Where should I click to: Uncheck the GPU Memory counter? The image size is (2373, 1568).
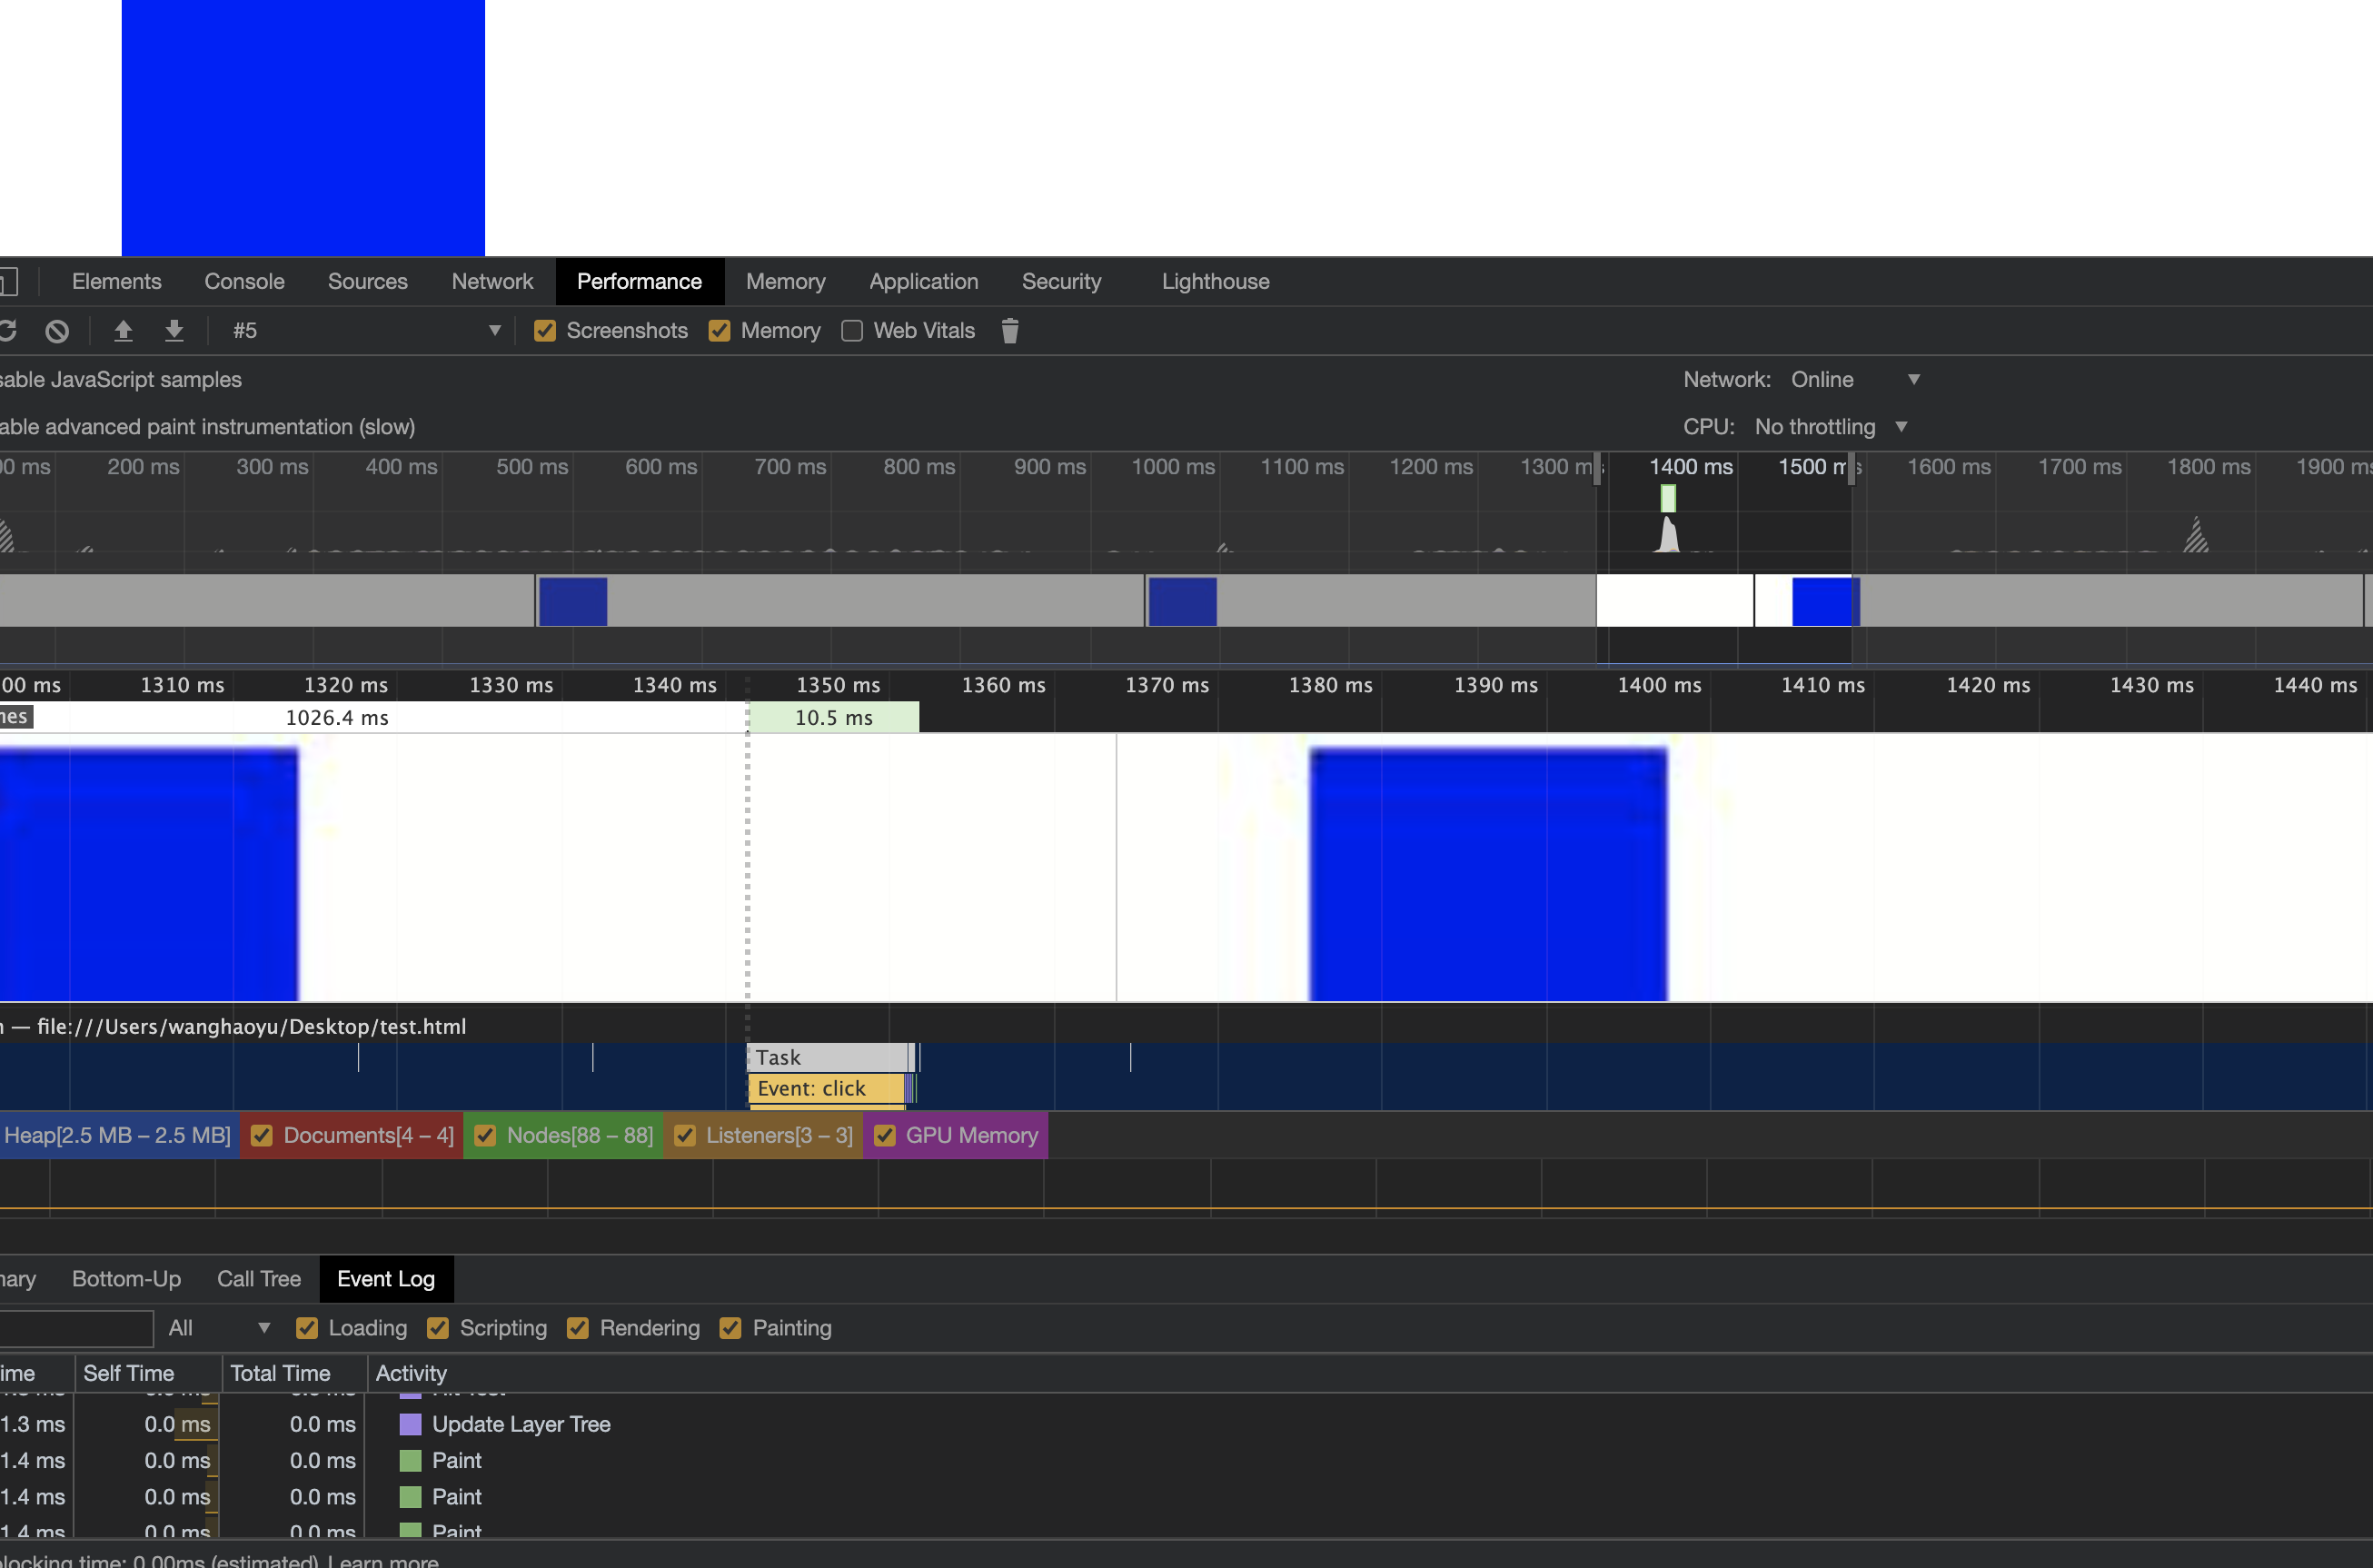click(x=884, y=1135)
